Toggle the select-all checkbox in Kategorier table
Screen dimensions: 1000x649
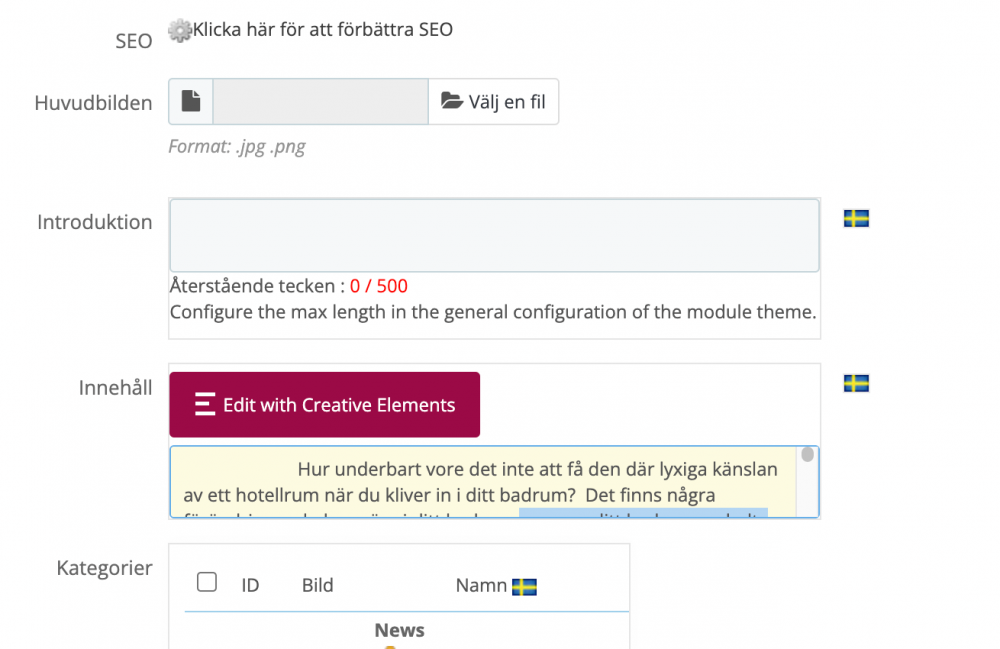(206, 580)
